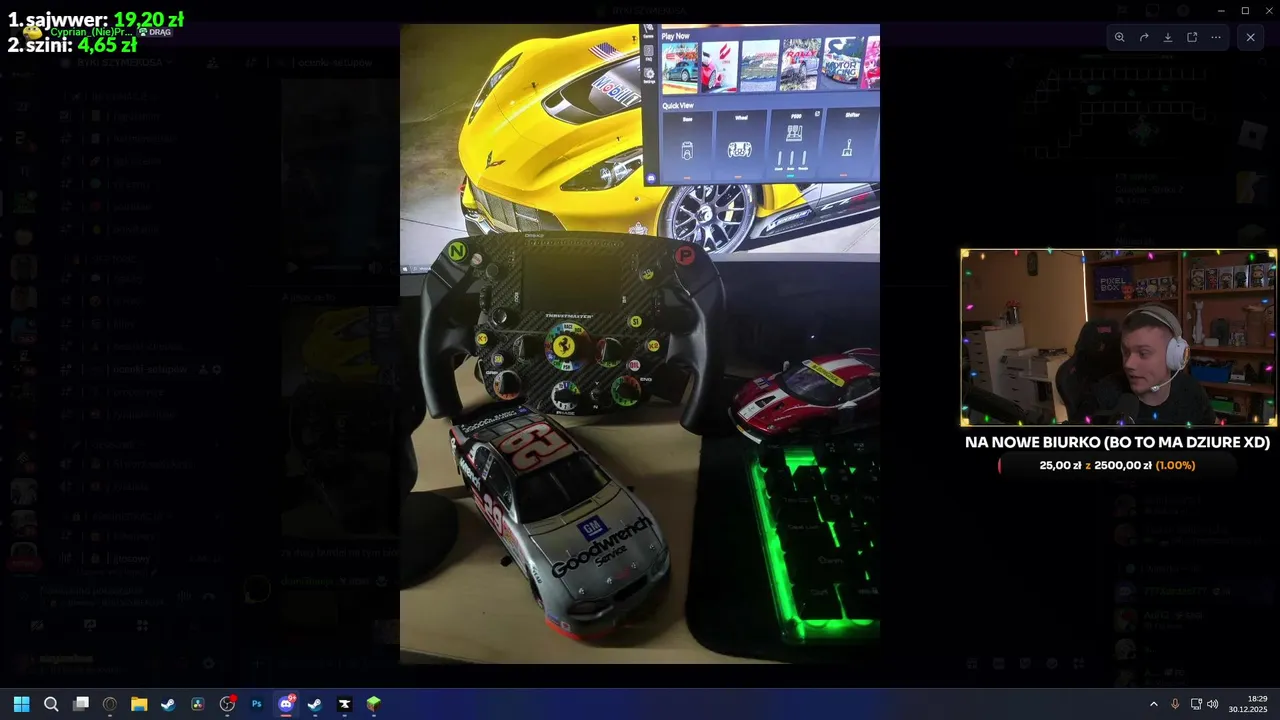This screenshot has height=720, width=1280.
Task: Open Windows Search from the taskbar
Action: [x=51, y=704]
